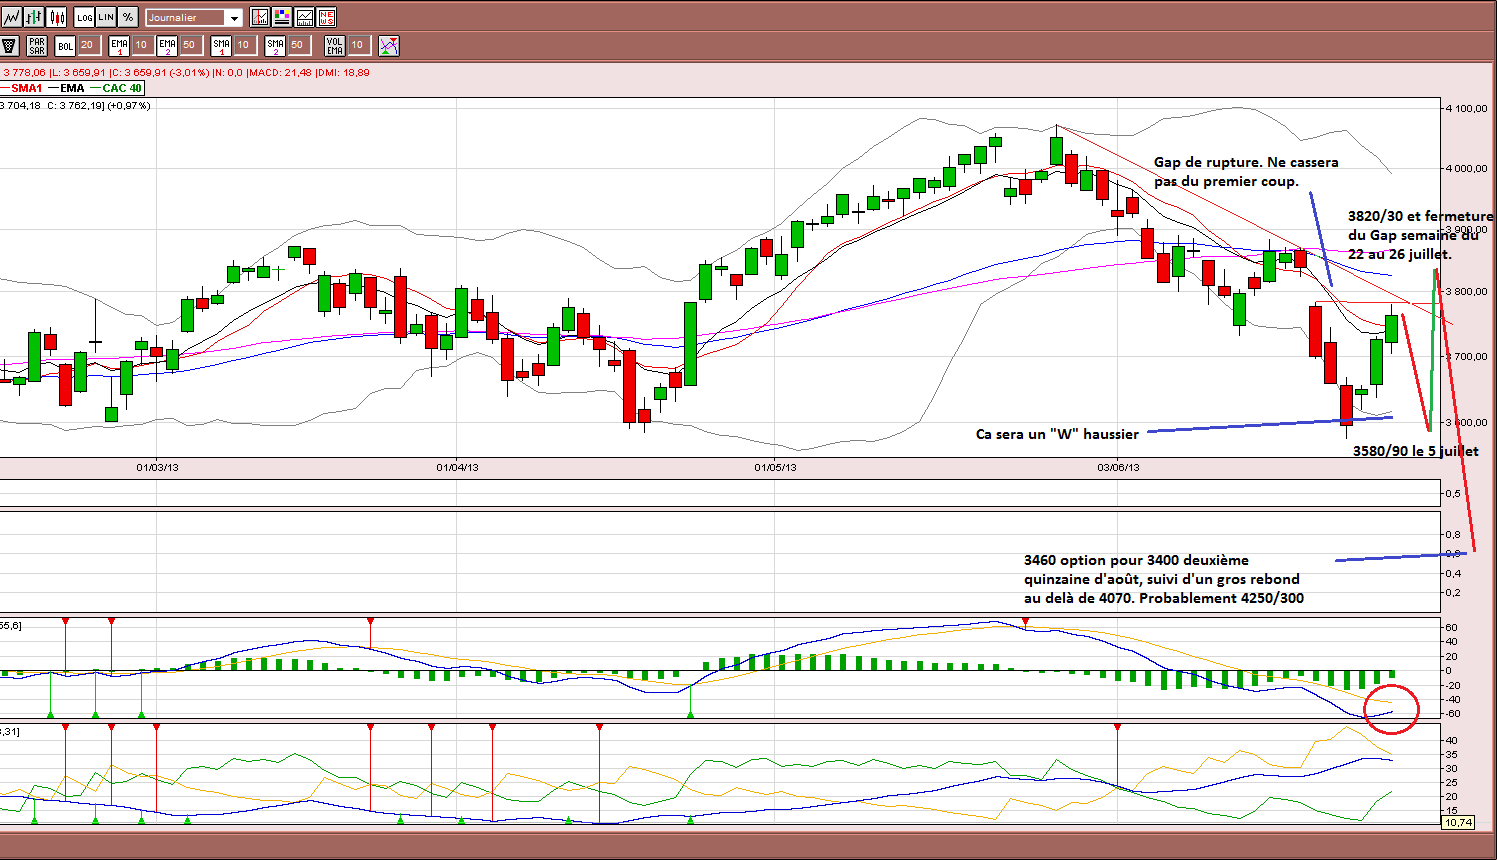Click the MACD: 21,48 status value
This screenshot has height=860, width=1497.
280,72
